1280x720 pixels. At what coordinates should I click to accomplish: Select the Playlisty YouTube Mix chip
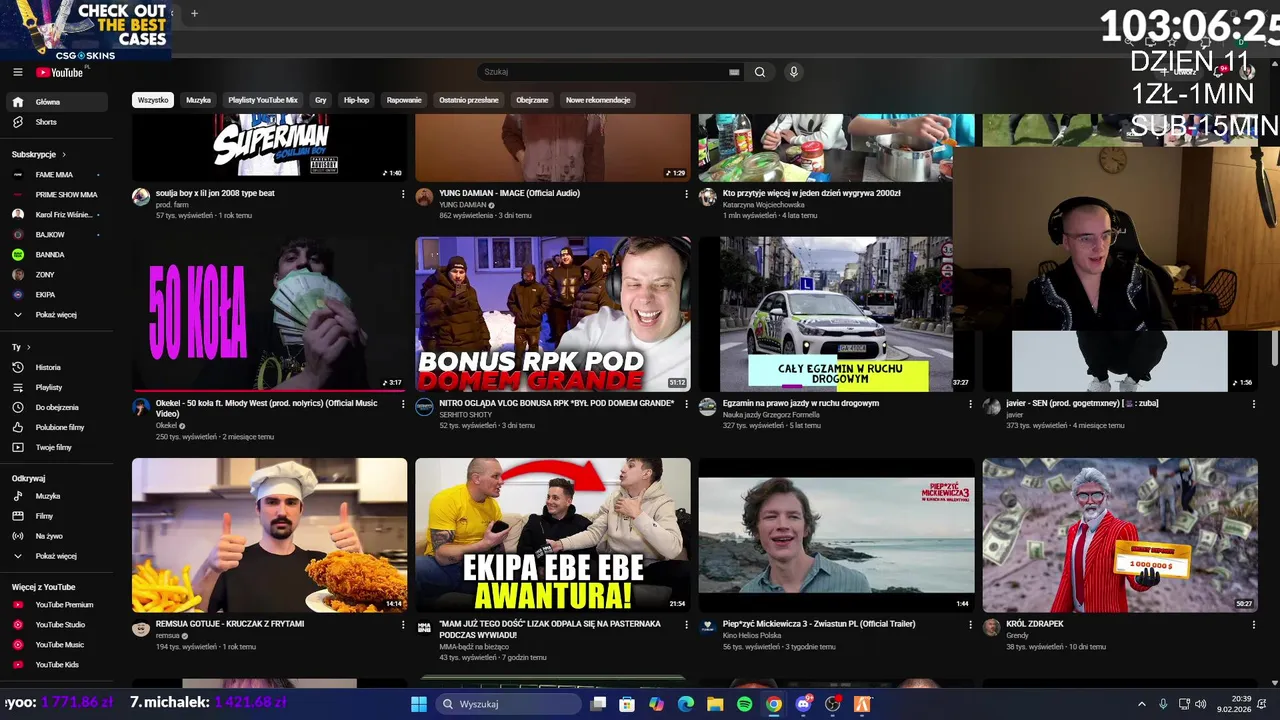pyautogui.click(x=263, y=100)
